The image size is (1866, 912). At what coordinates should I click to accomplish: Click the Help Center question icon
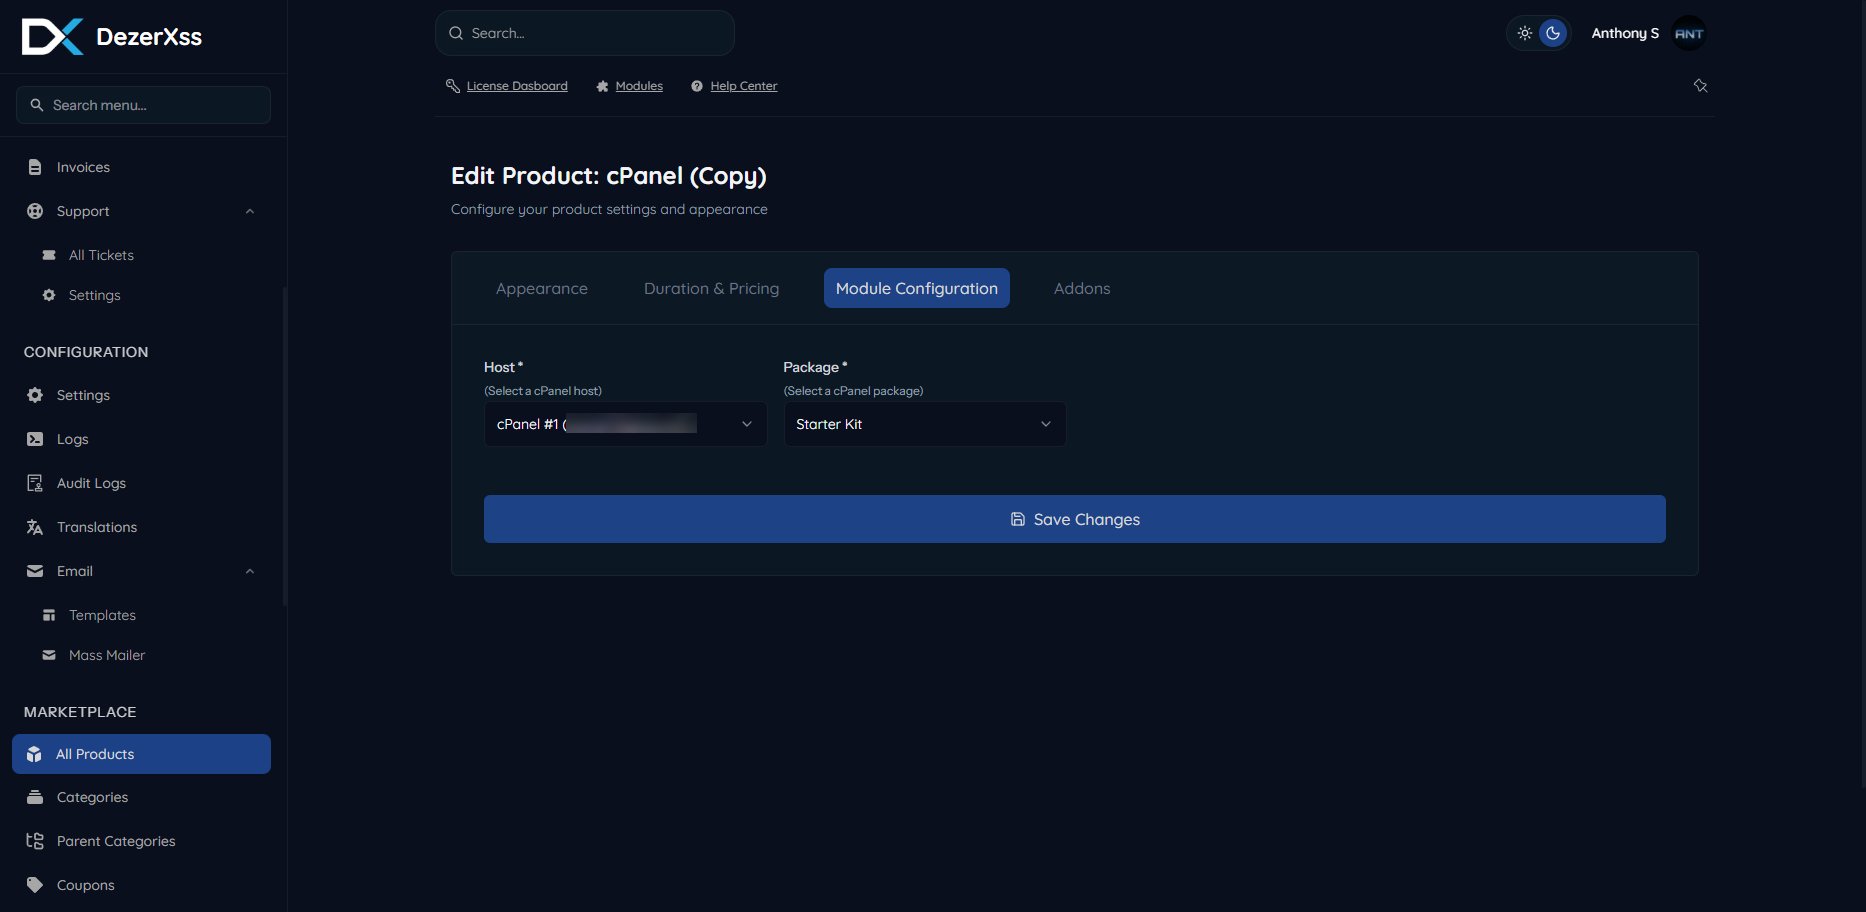click(x=697, y=86)
